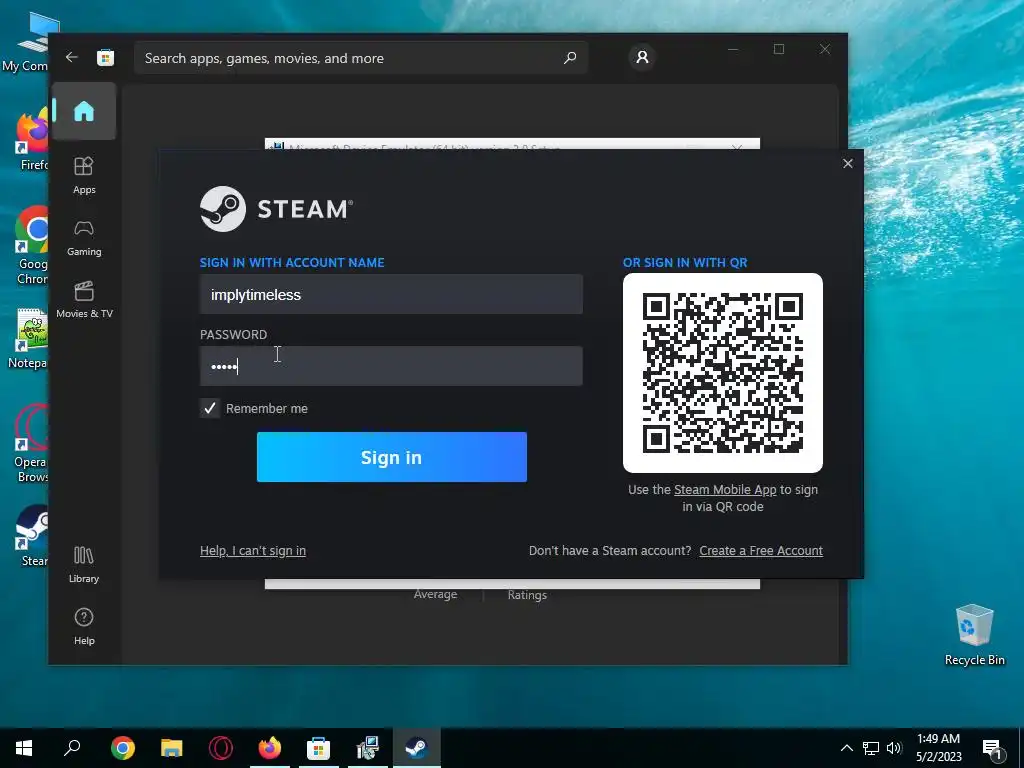The height and width of the screenshot is (768, 1024).
Task: Minimize the Microsoft Store window
Action: pyautogui.click(x=733, y=49)
